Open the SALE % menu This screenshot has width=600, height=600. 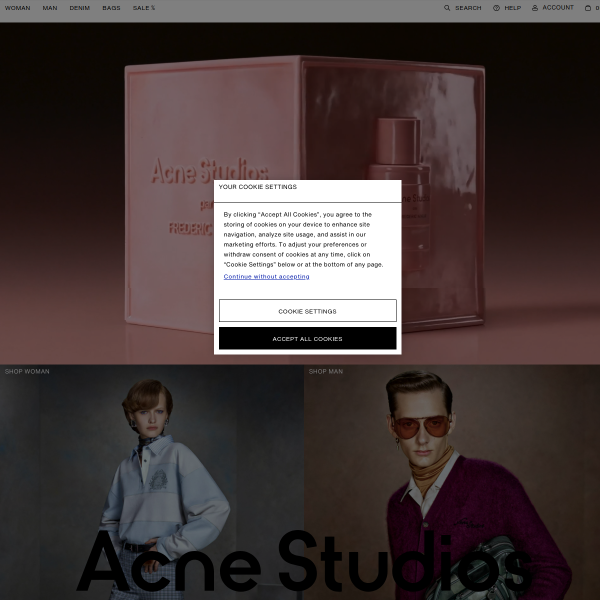pyautogui.click(x=144, y=8)
